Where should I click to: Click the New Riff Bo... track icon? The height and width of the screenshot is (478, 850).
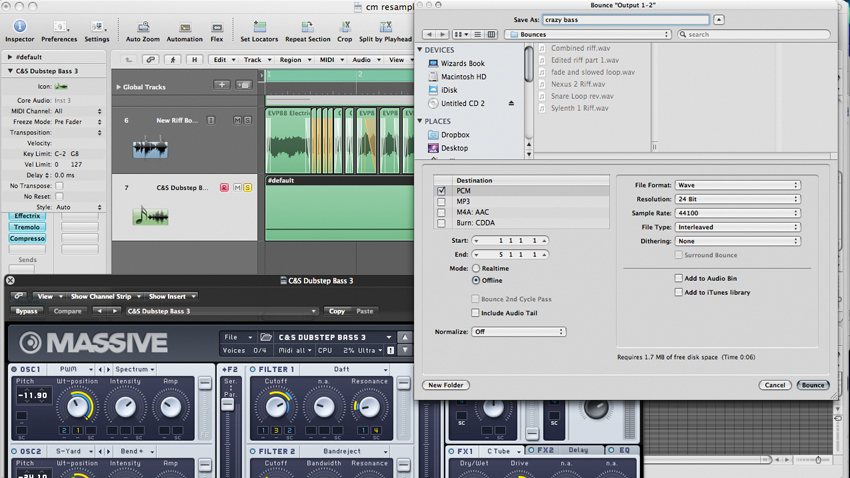[150, 148]
